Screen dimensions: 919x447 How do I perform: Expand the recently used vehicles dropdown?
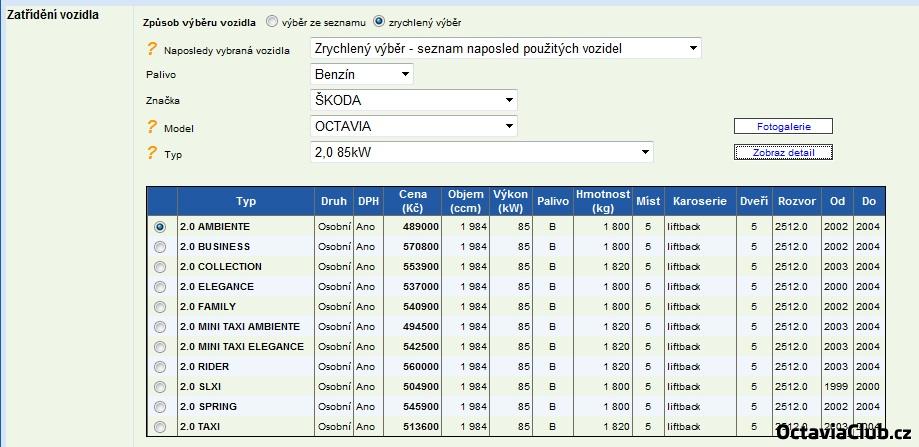pyautogui.click(x=506, y=48)
